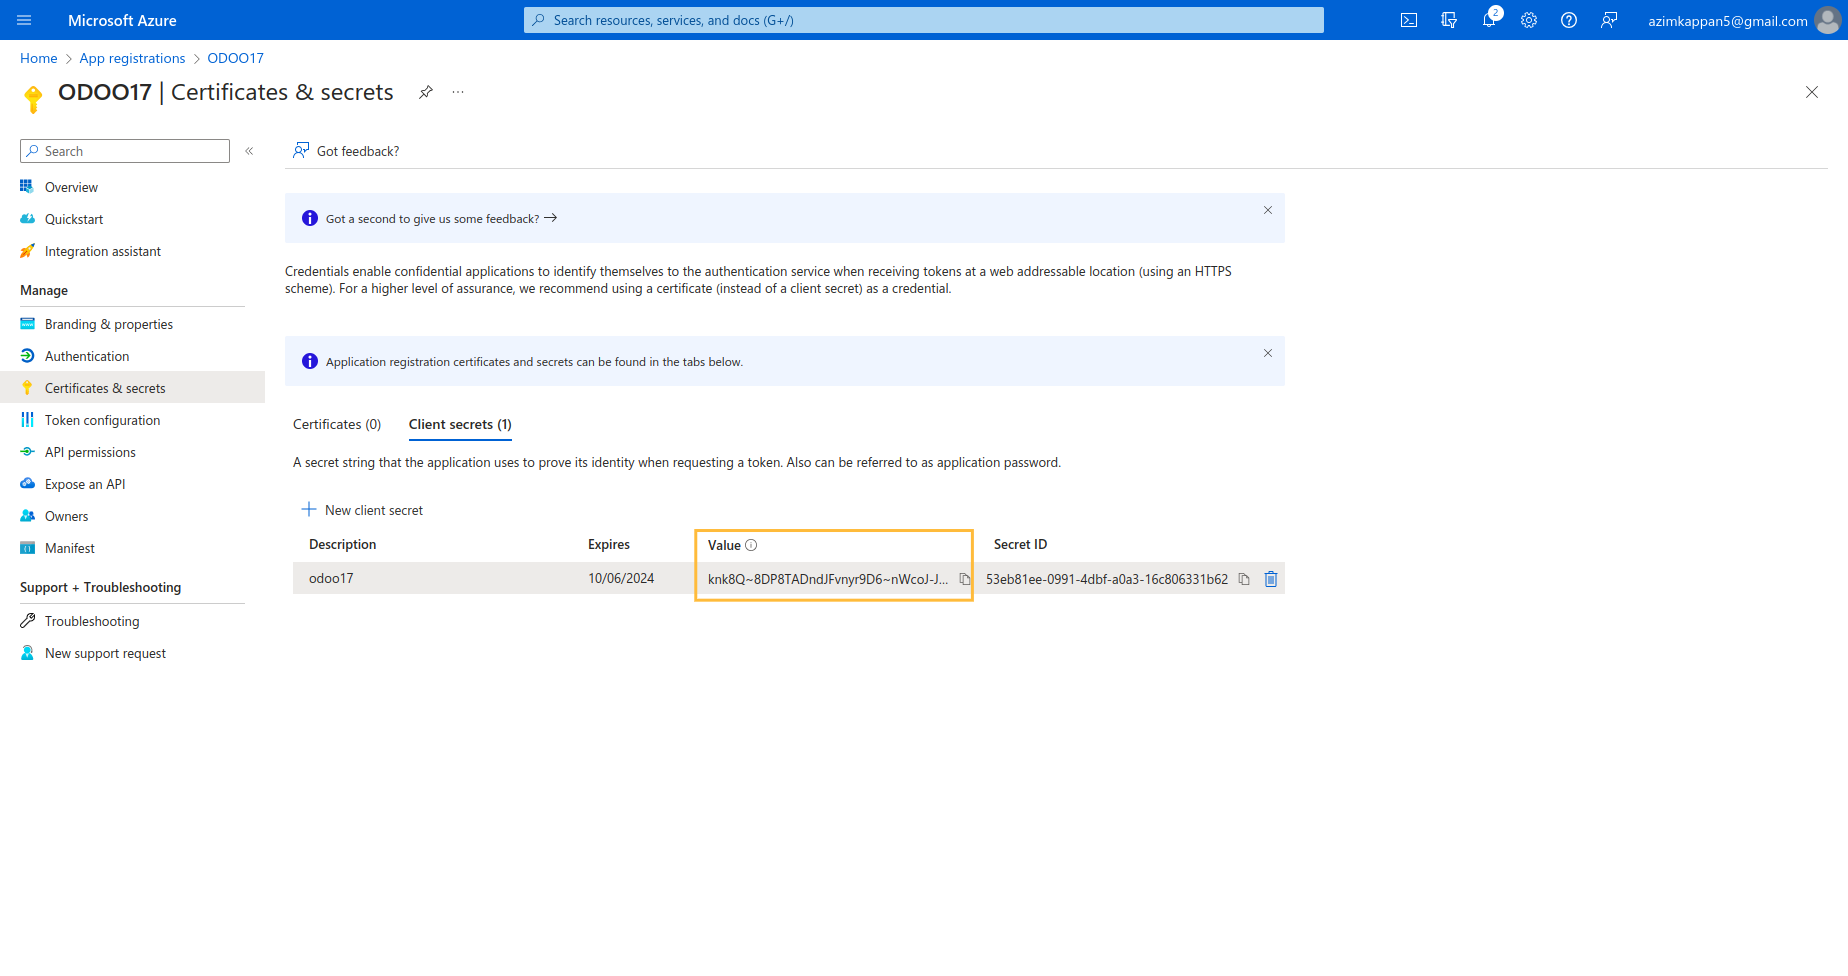The height and width of the screenshot is (976, 1848).
Task: Click the Expires column header
Action: click(609, 544)
